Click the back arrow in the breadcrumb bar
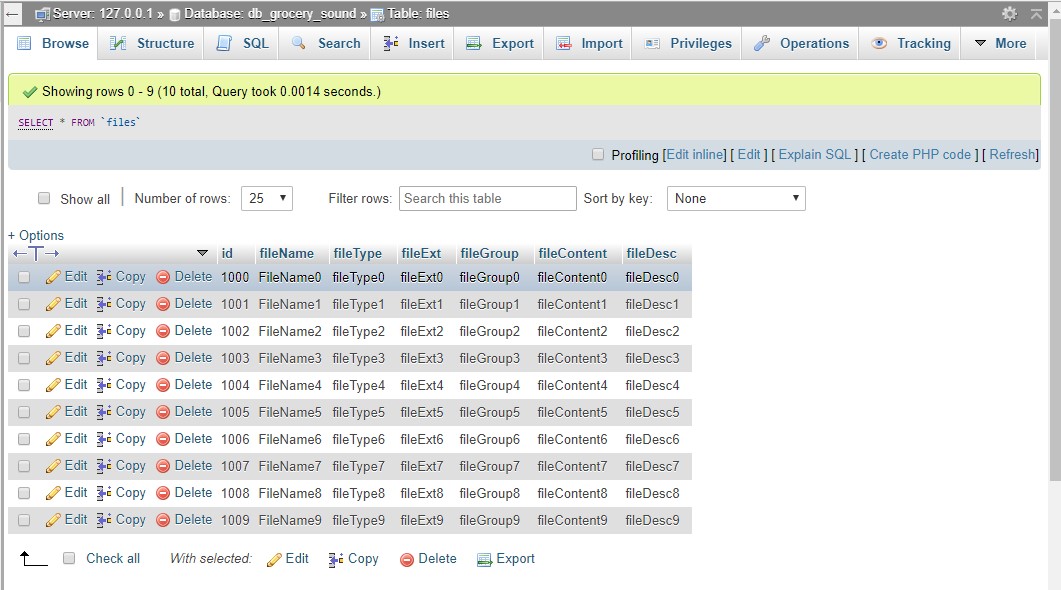1061x590 pixels. tap(12, 14)
